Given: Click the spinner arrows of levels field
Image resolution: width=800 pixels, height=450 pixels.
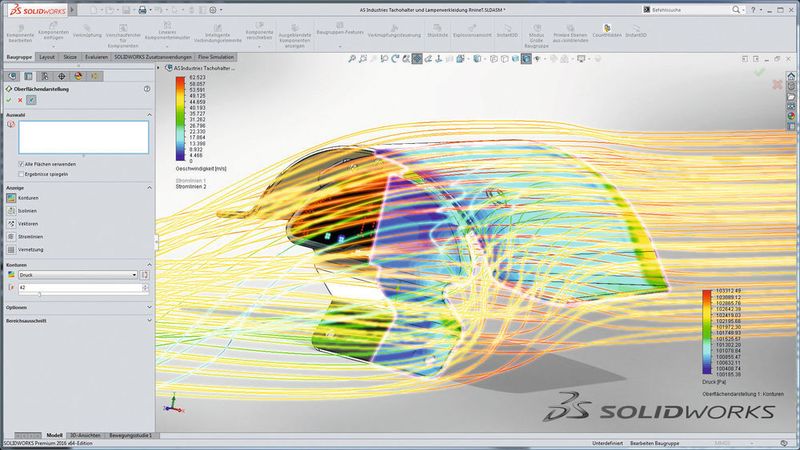Looking at the screenshot, I should tap(145, 288).
